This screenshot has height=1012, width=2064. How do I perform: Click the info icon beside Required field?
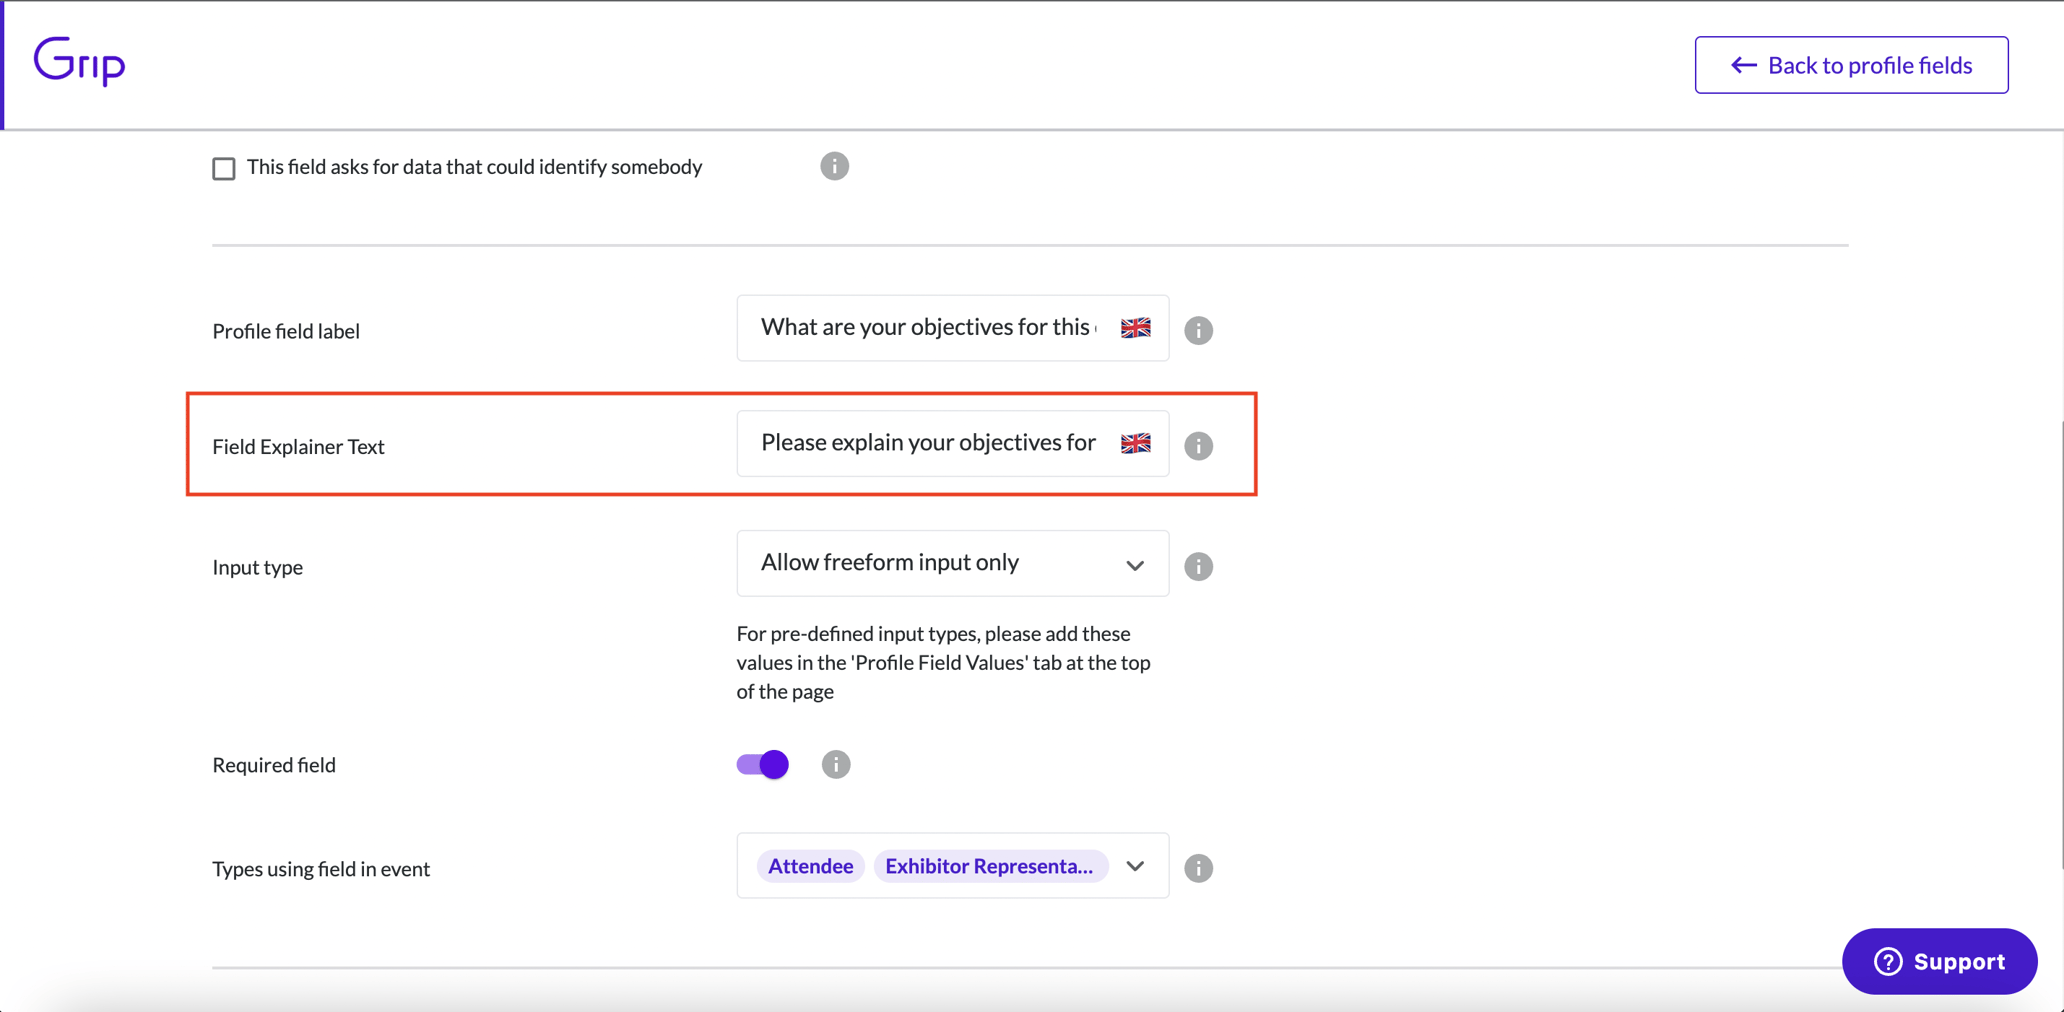835,764
